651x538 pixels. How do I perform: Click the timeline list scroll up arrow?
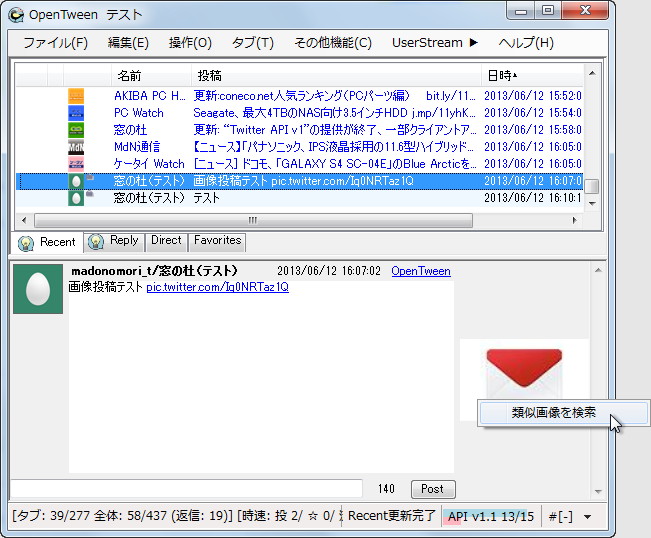click(592, 73)
